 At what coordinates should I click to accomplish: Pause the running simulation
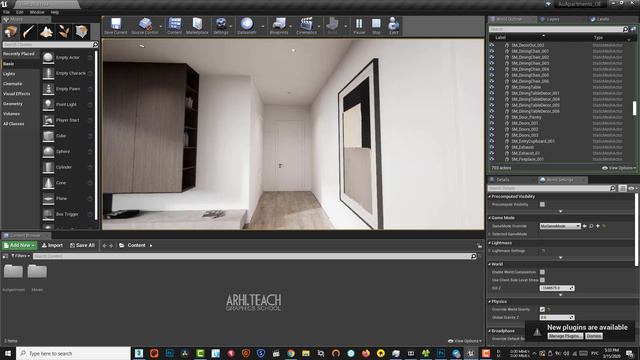point(359,26)
